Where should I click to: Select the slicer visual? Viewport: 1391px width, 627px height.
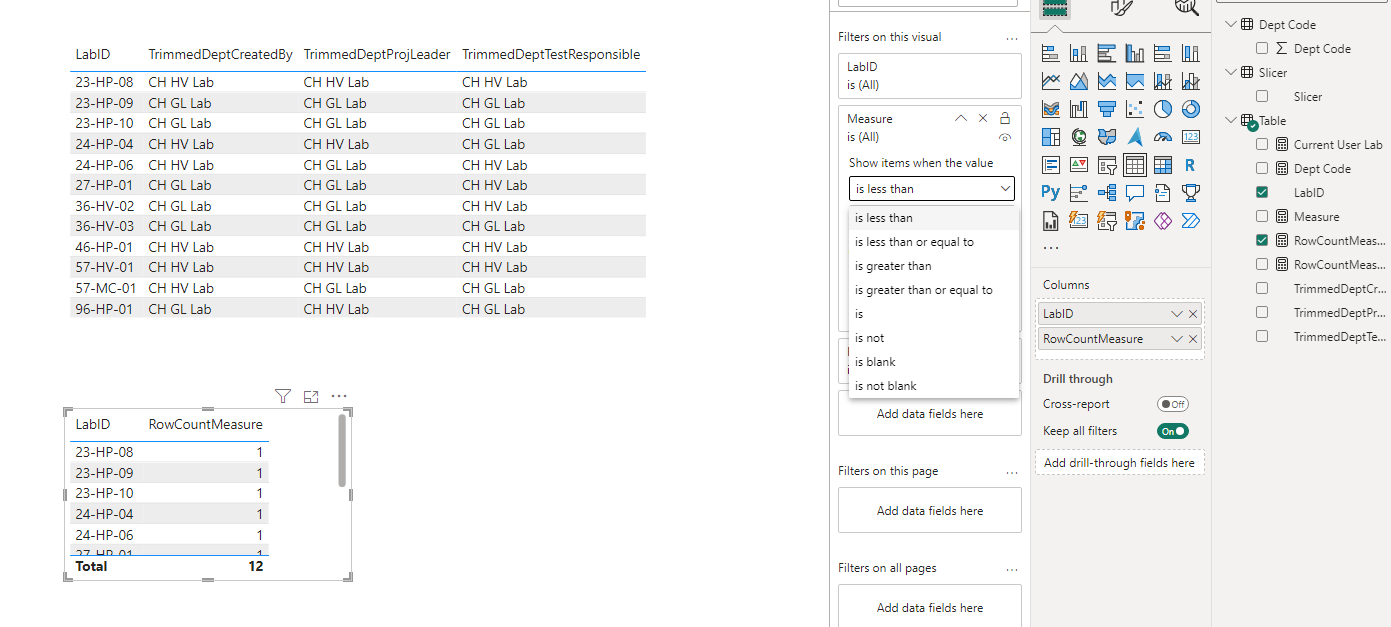pos(1107,165)
